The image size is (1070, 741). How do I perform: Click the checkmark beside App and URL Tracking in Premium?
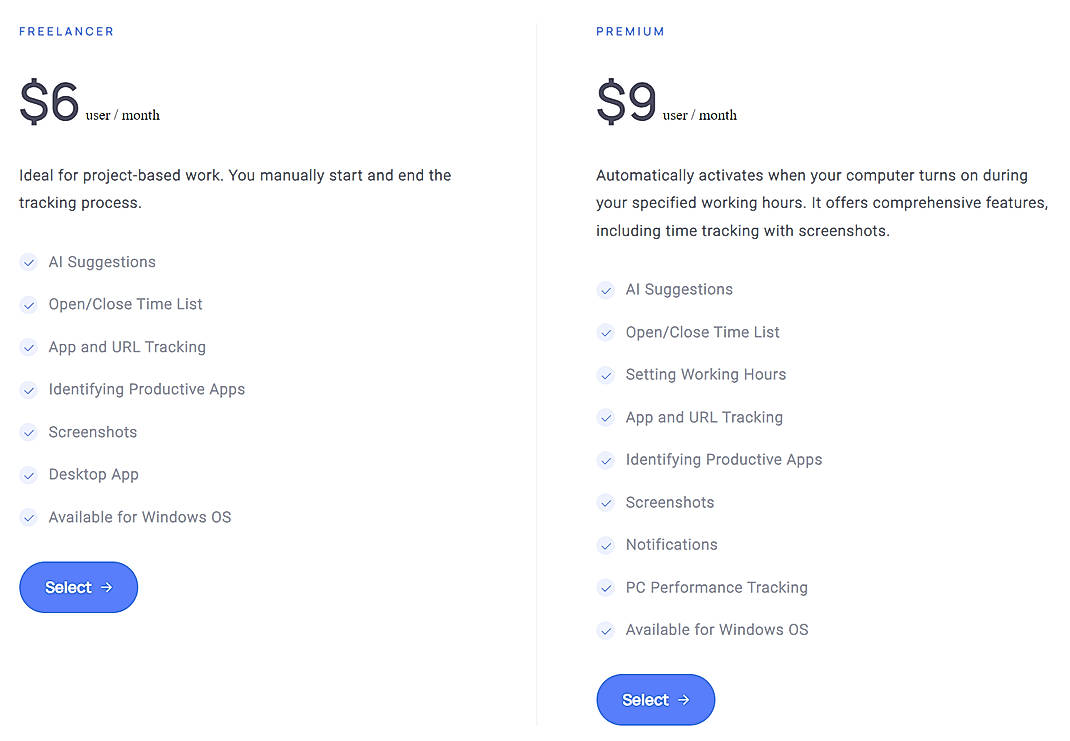(606, 417)
